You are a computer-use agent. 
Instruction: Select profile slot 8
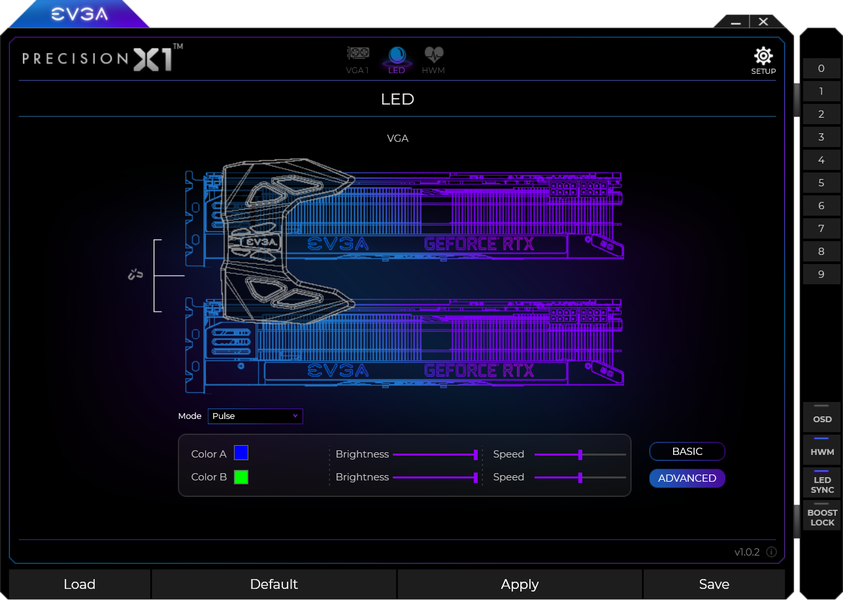[821, 251]
